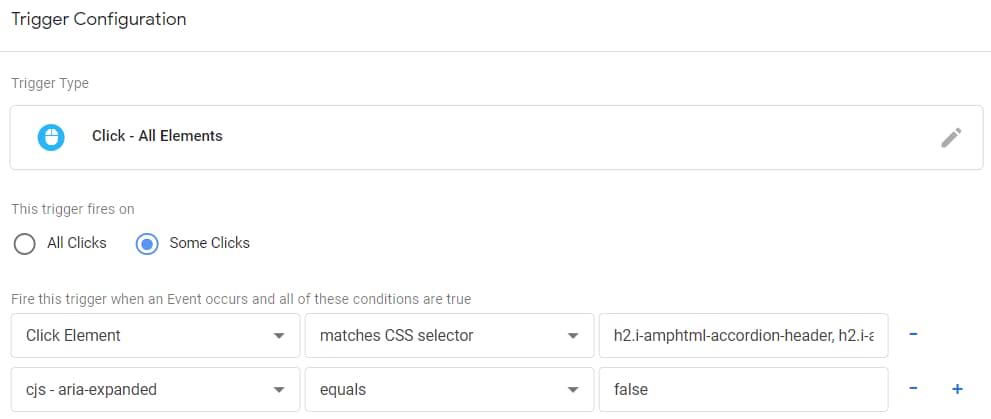Click the pencil edit icon for trigger type
The width and height of the screenshot is (991, 419).
[x=951, y=138]
